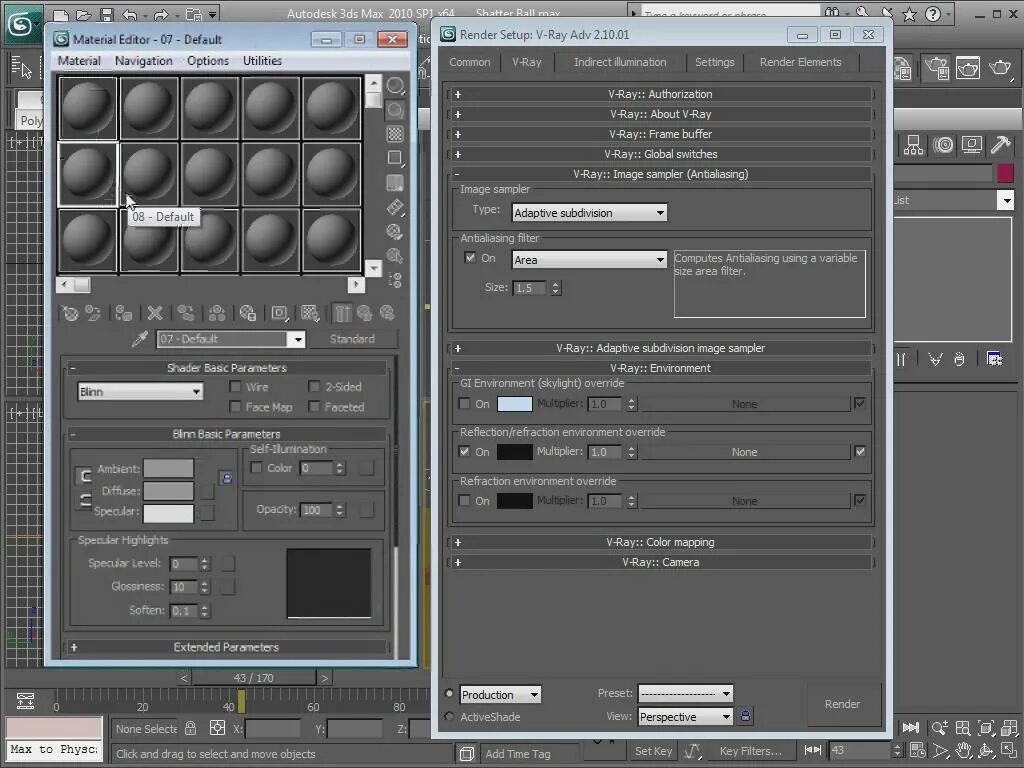Open Blinn shader type dropdown

pos(140,392)
